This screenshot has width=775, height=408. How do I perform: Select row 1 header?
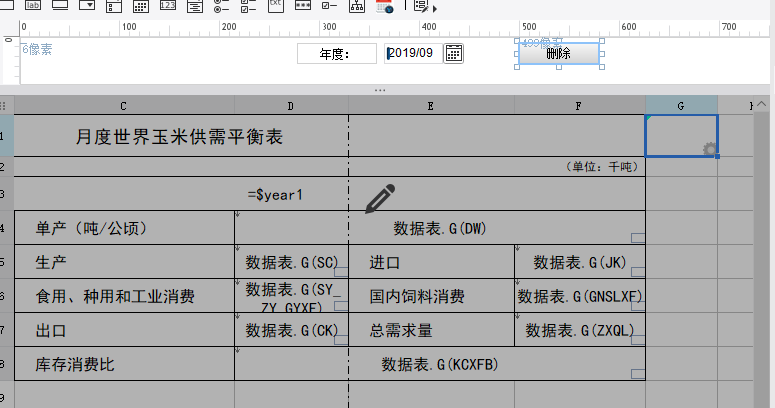[6, 136]
